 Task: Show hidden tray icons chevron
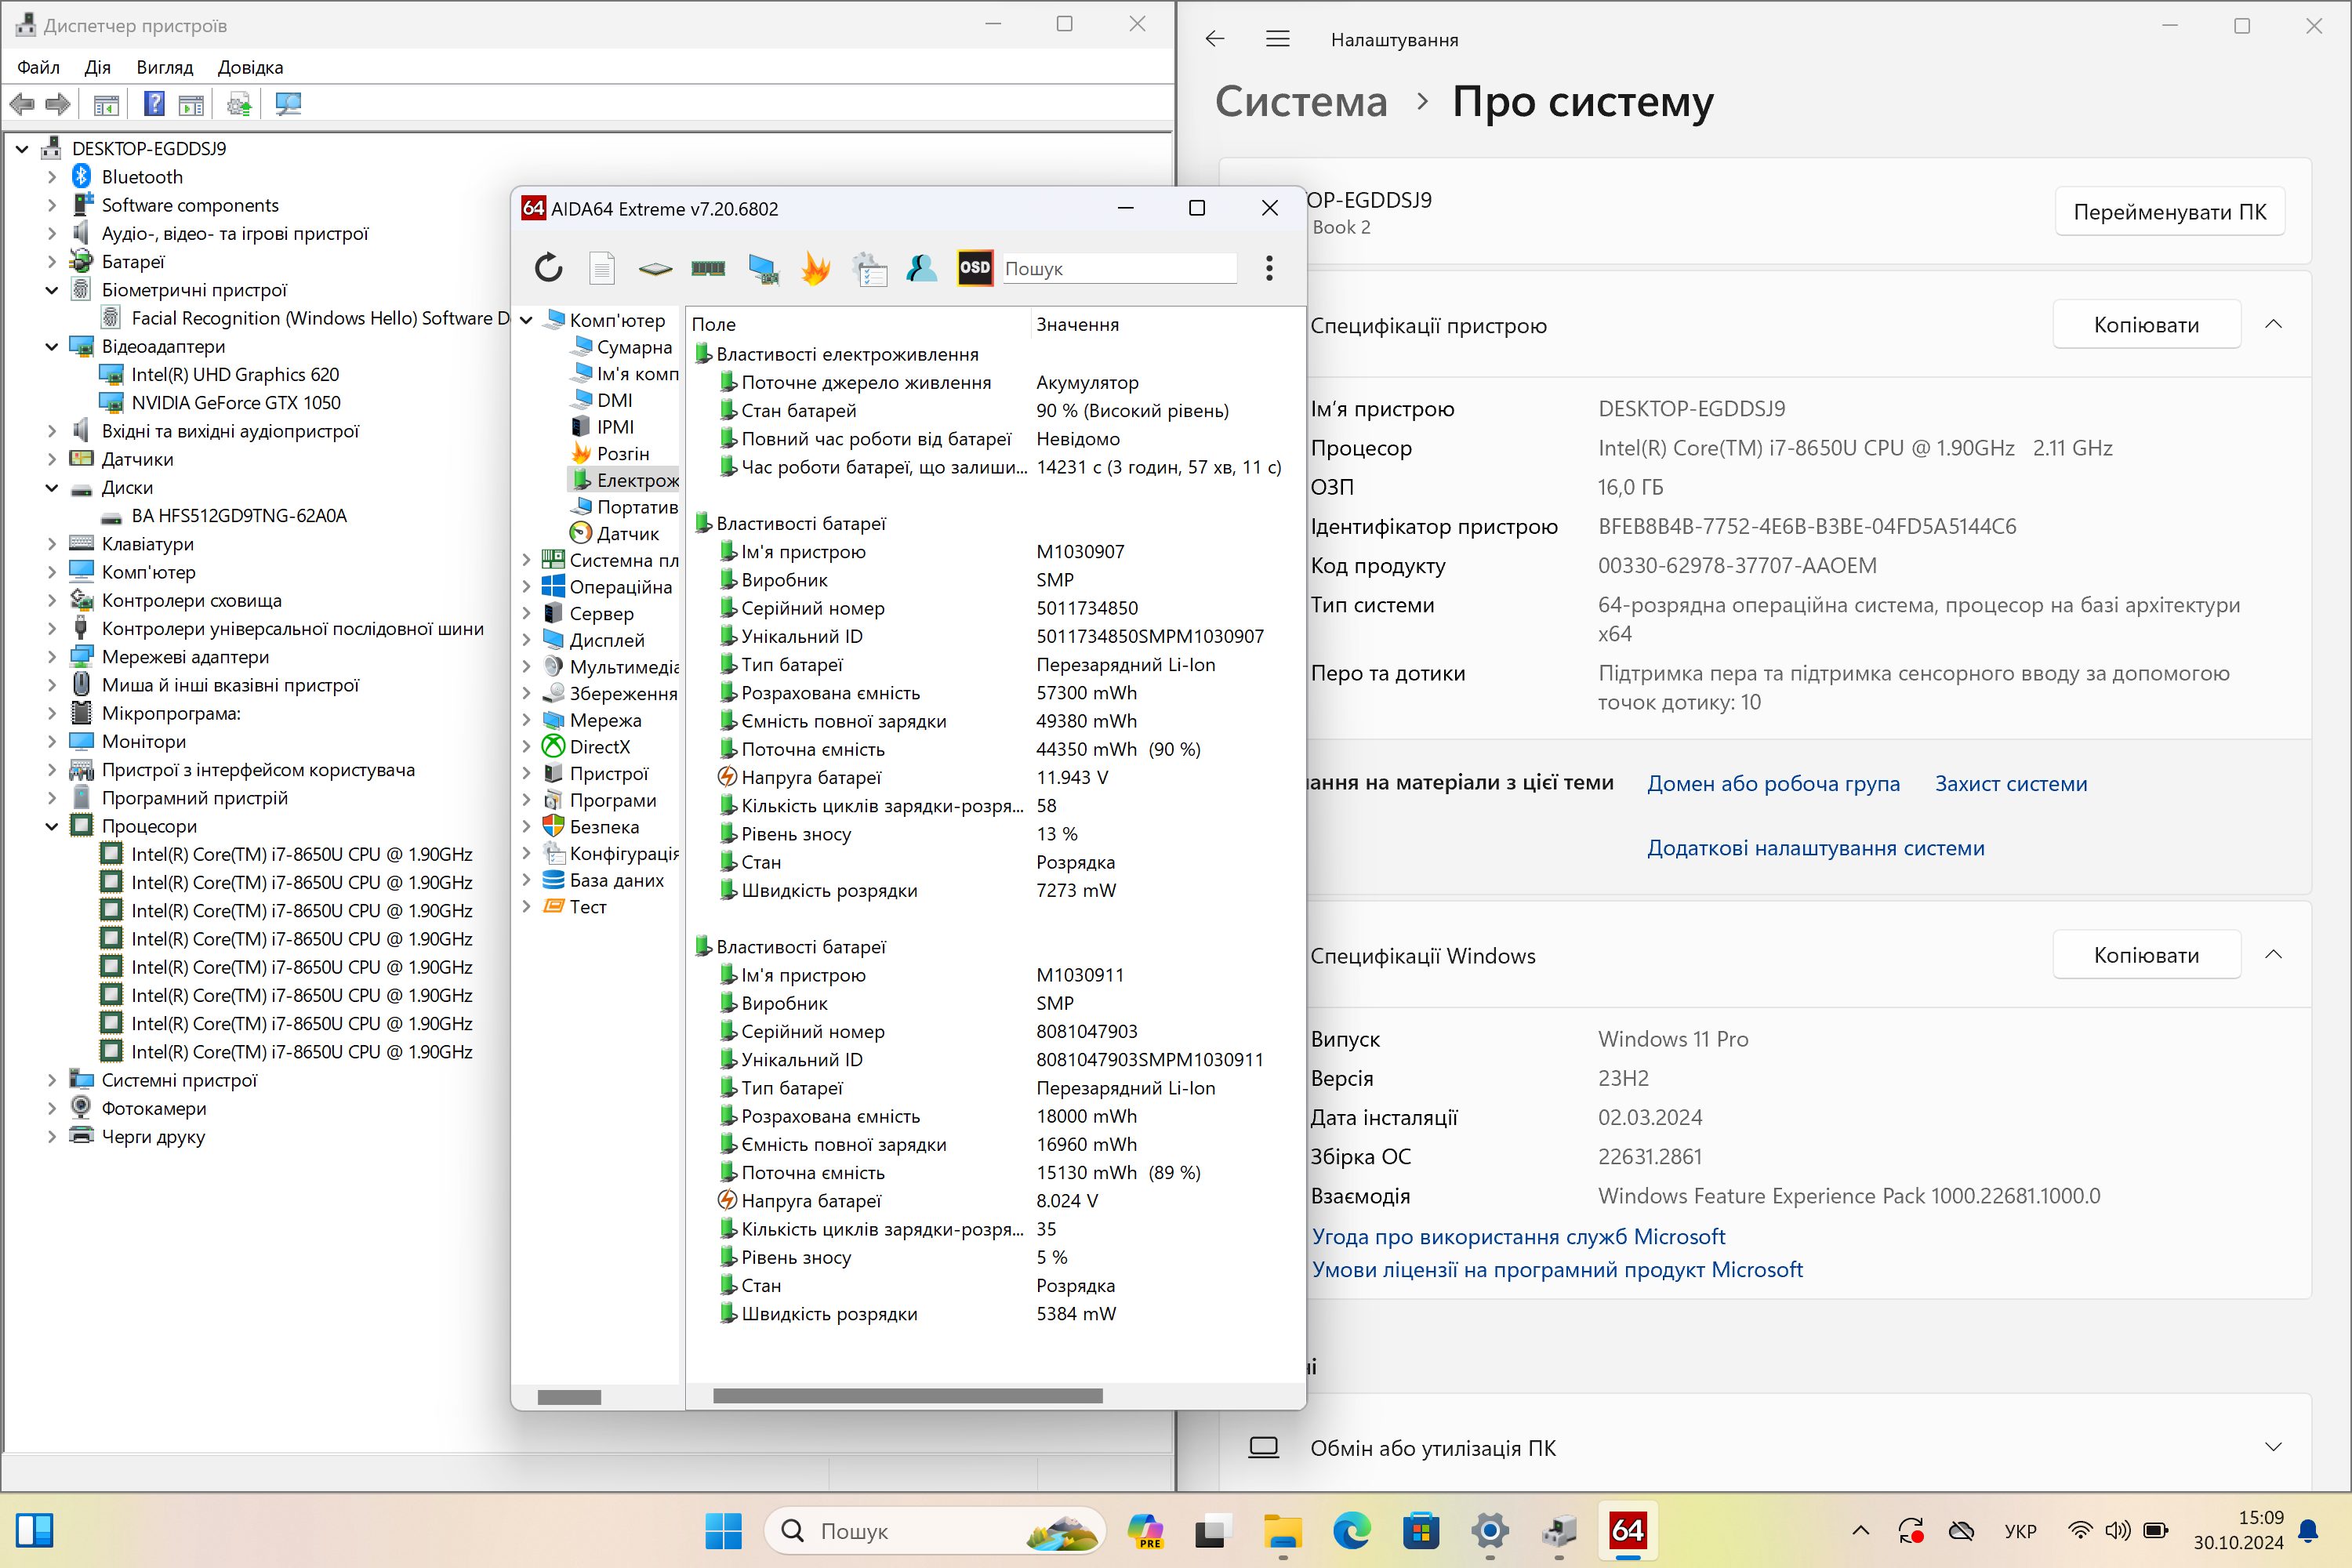(1860, 1530)
